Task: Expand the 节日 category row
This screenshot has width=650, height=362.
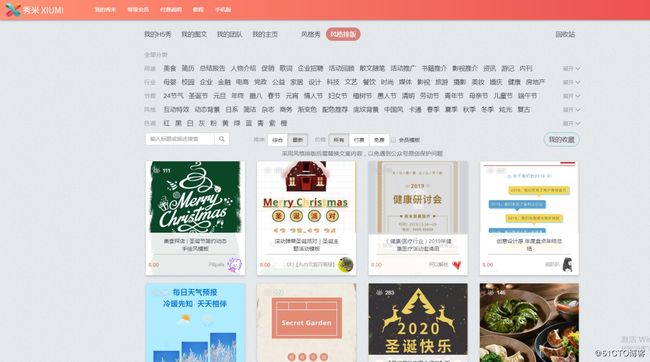Action: (x=571, y=96)
